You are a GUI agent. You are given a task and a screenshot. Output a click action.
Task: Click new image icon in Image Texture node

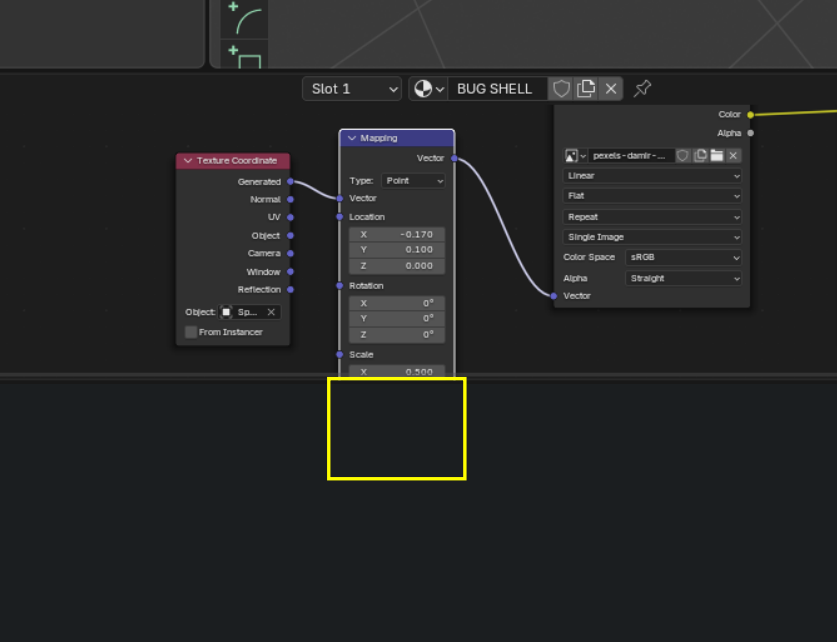coord(700,156)
